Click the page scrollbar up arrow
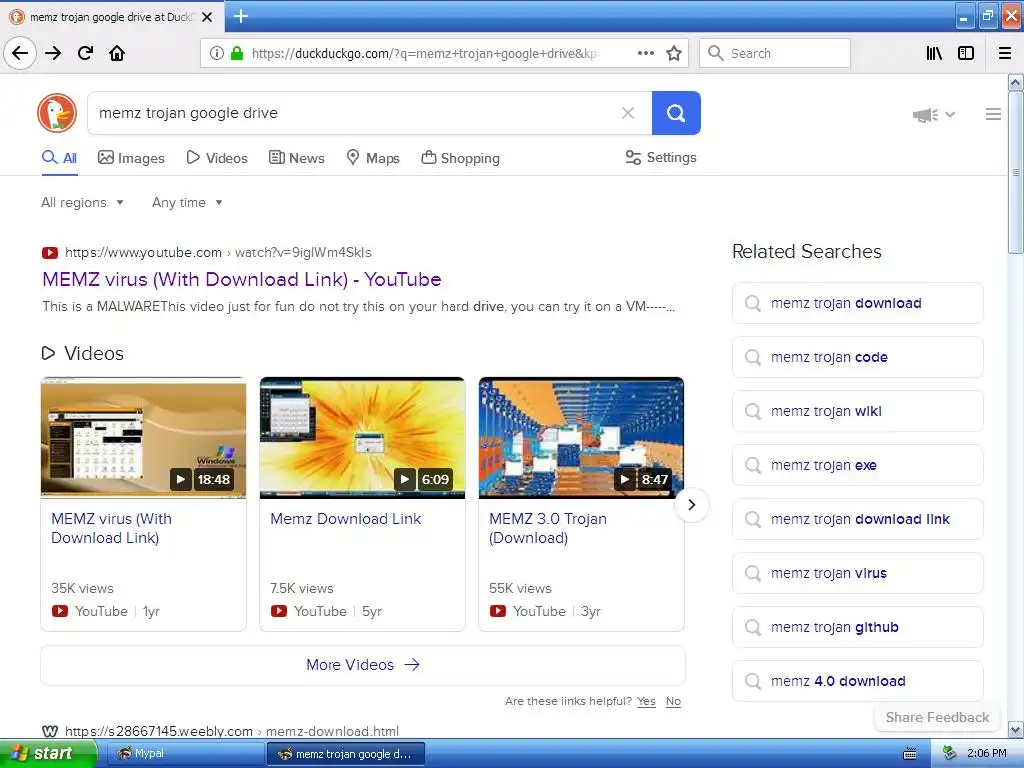 (1016, 82)
